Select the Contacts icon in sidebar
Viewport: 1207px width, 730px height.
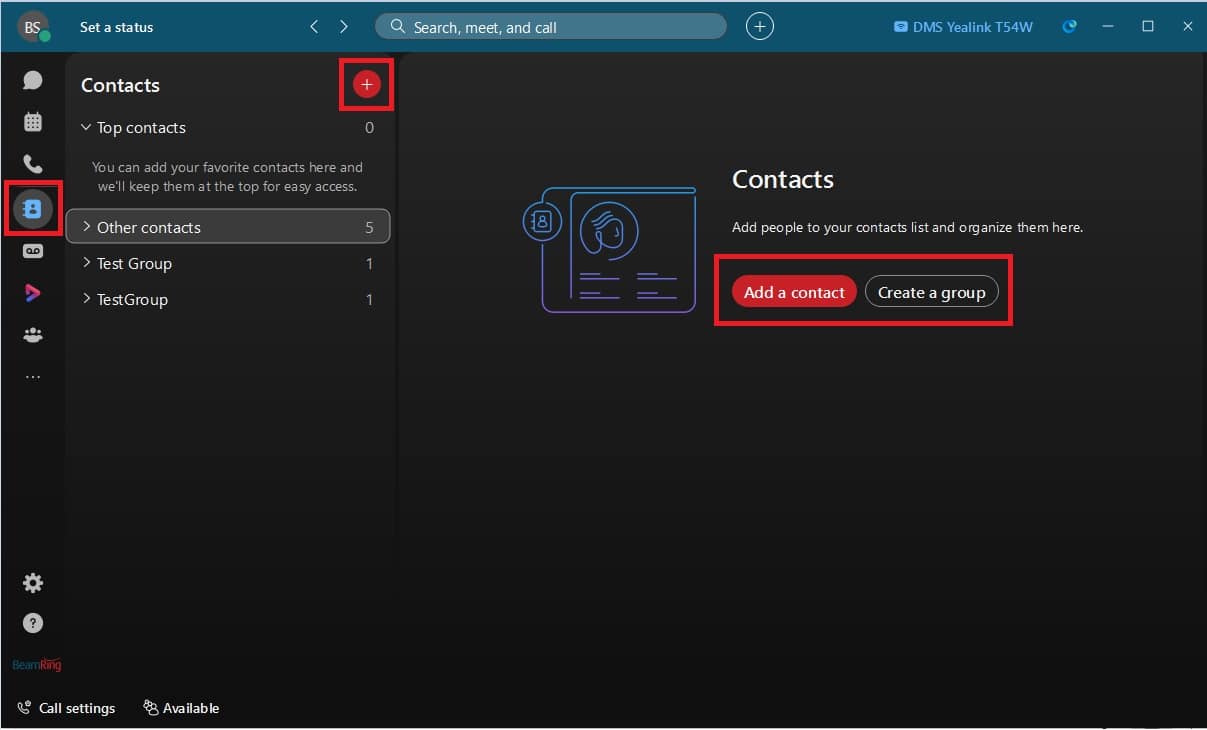pyautogui.click(x=33, y=208)
